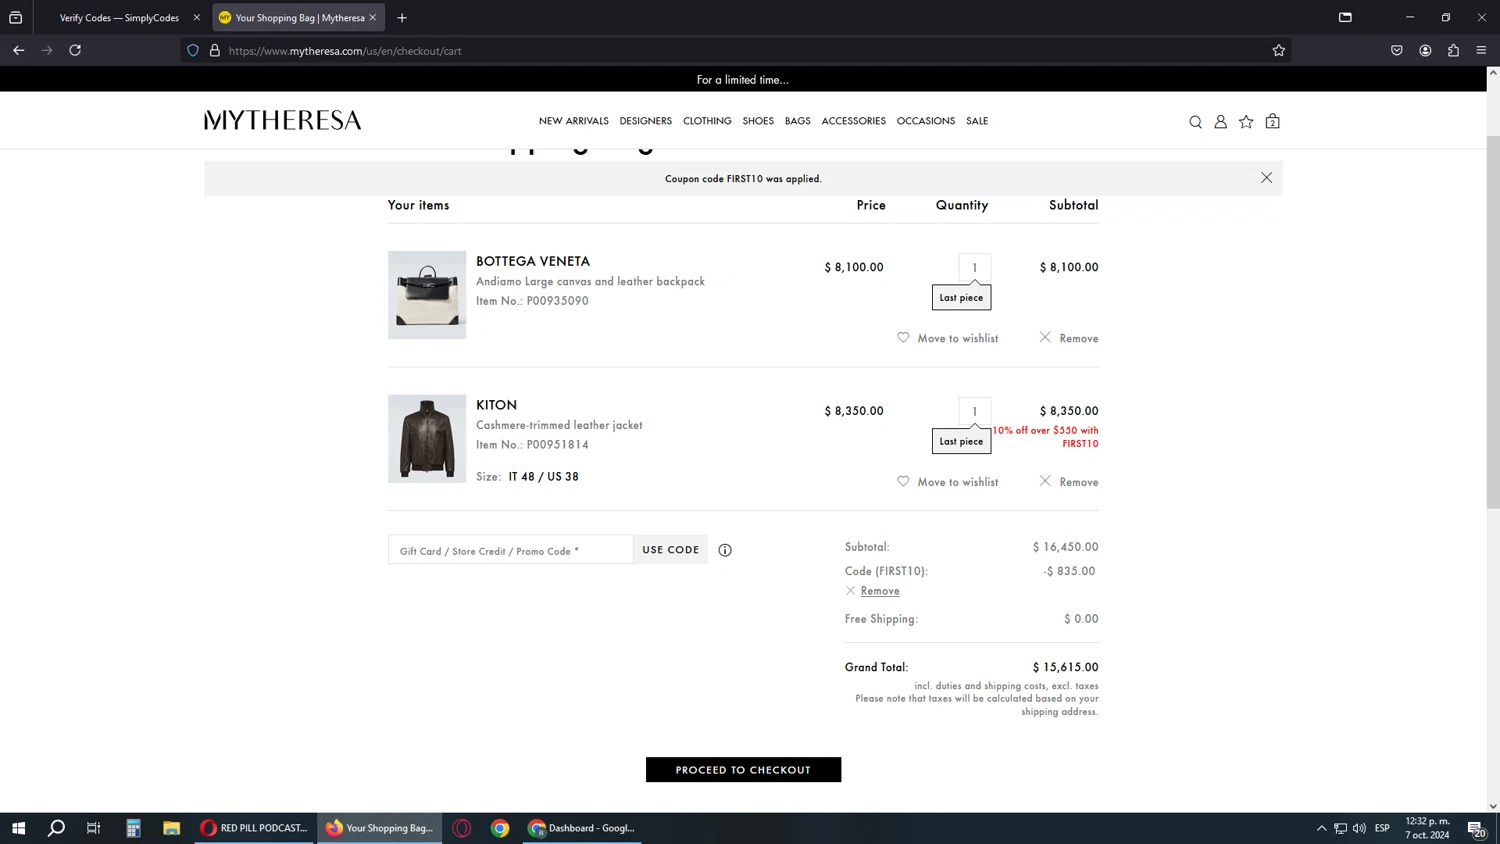
Task: Open the Clothing menu
Action: pyautogui.click(x=707, y=121)
